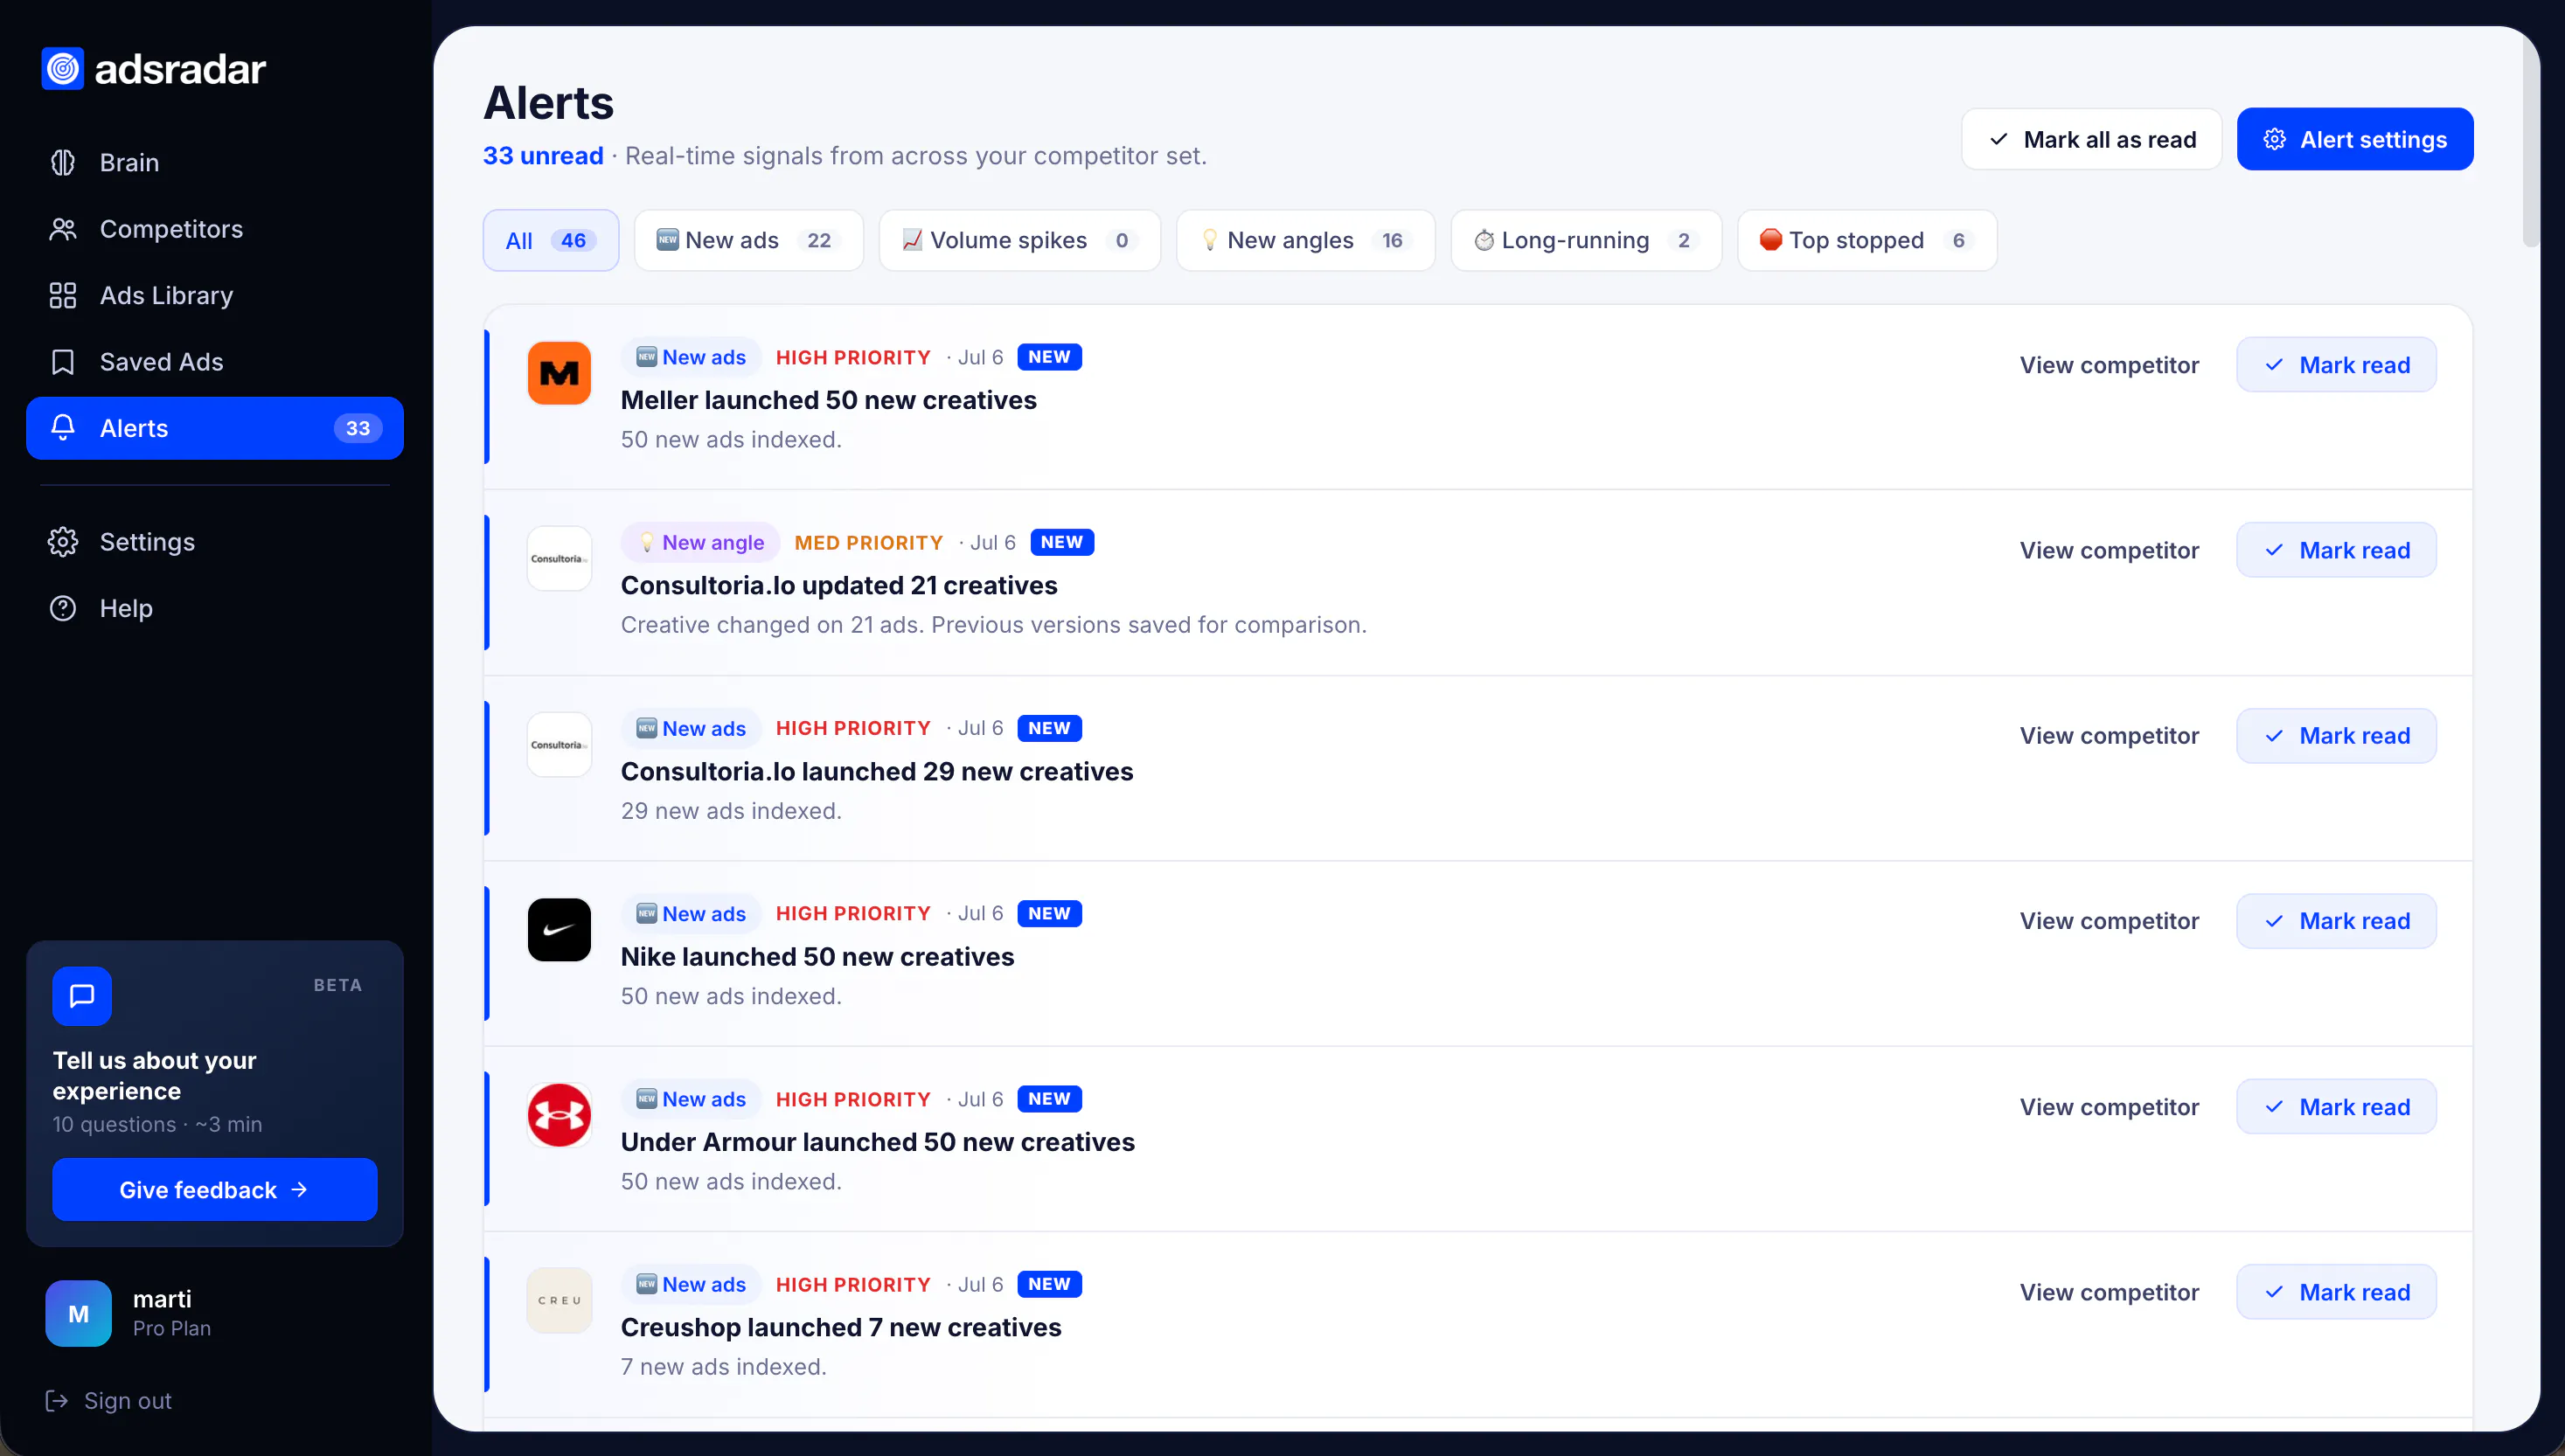Mark read Consultoria launched 29 creatives
Image resolution: width=2565 pixels, height=1456 pixels.
pos(2336,736)
